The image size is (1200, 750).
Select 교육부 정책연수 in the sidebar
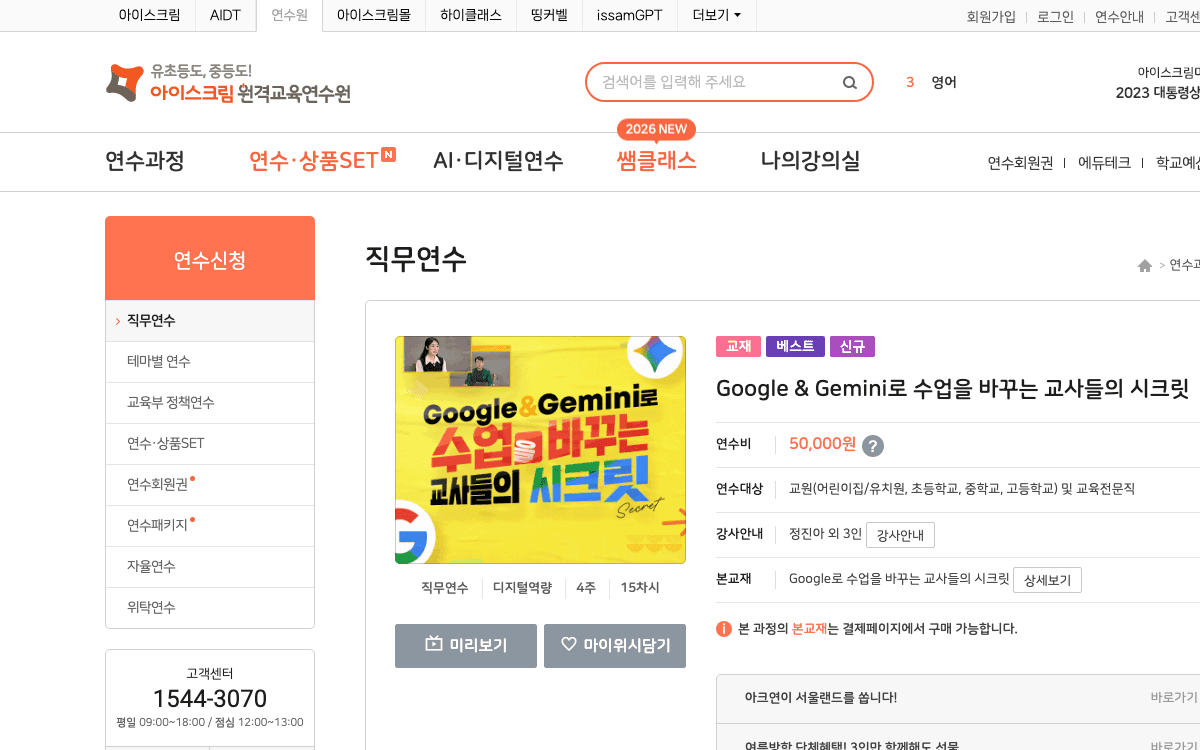pyautogui.click(x=210, y=402)
